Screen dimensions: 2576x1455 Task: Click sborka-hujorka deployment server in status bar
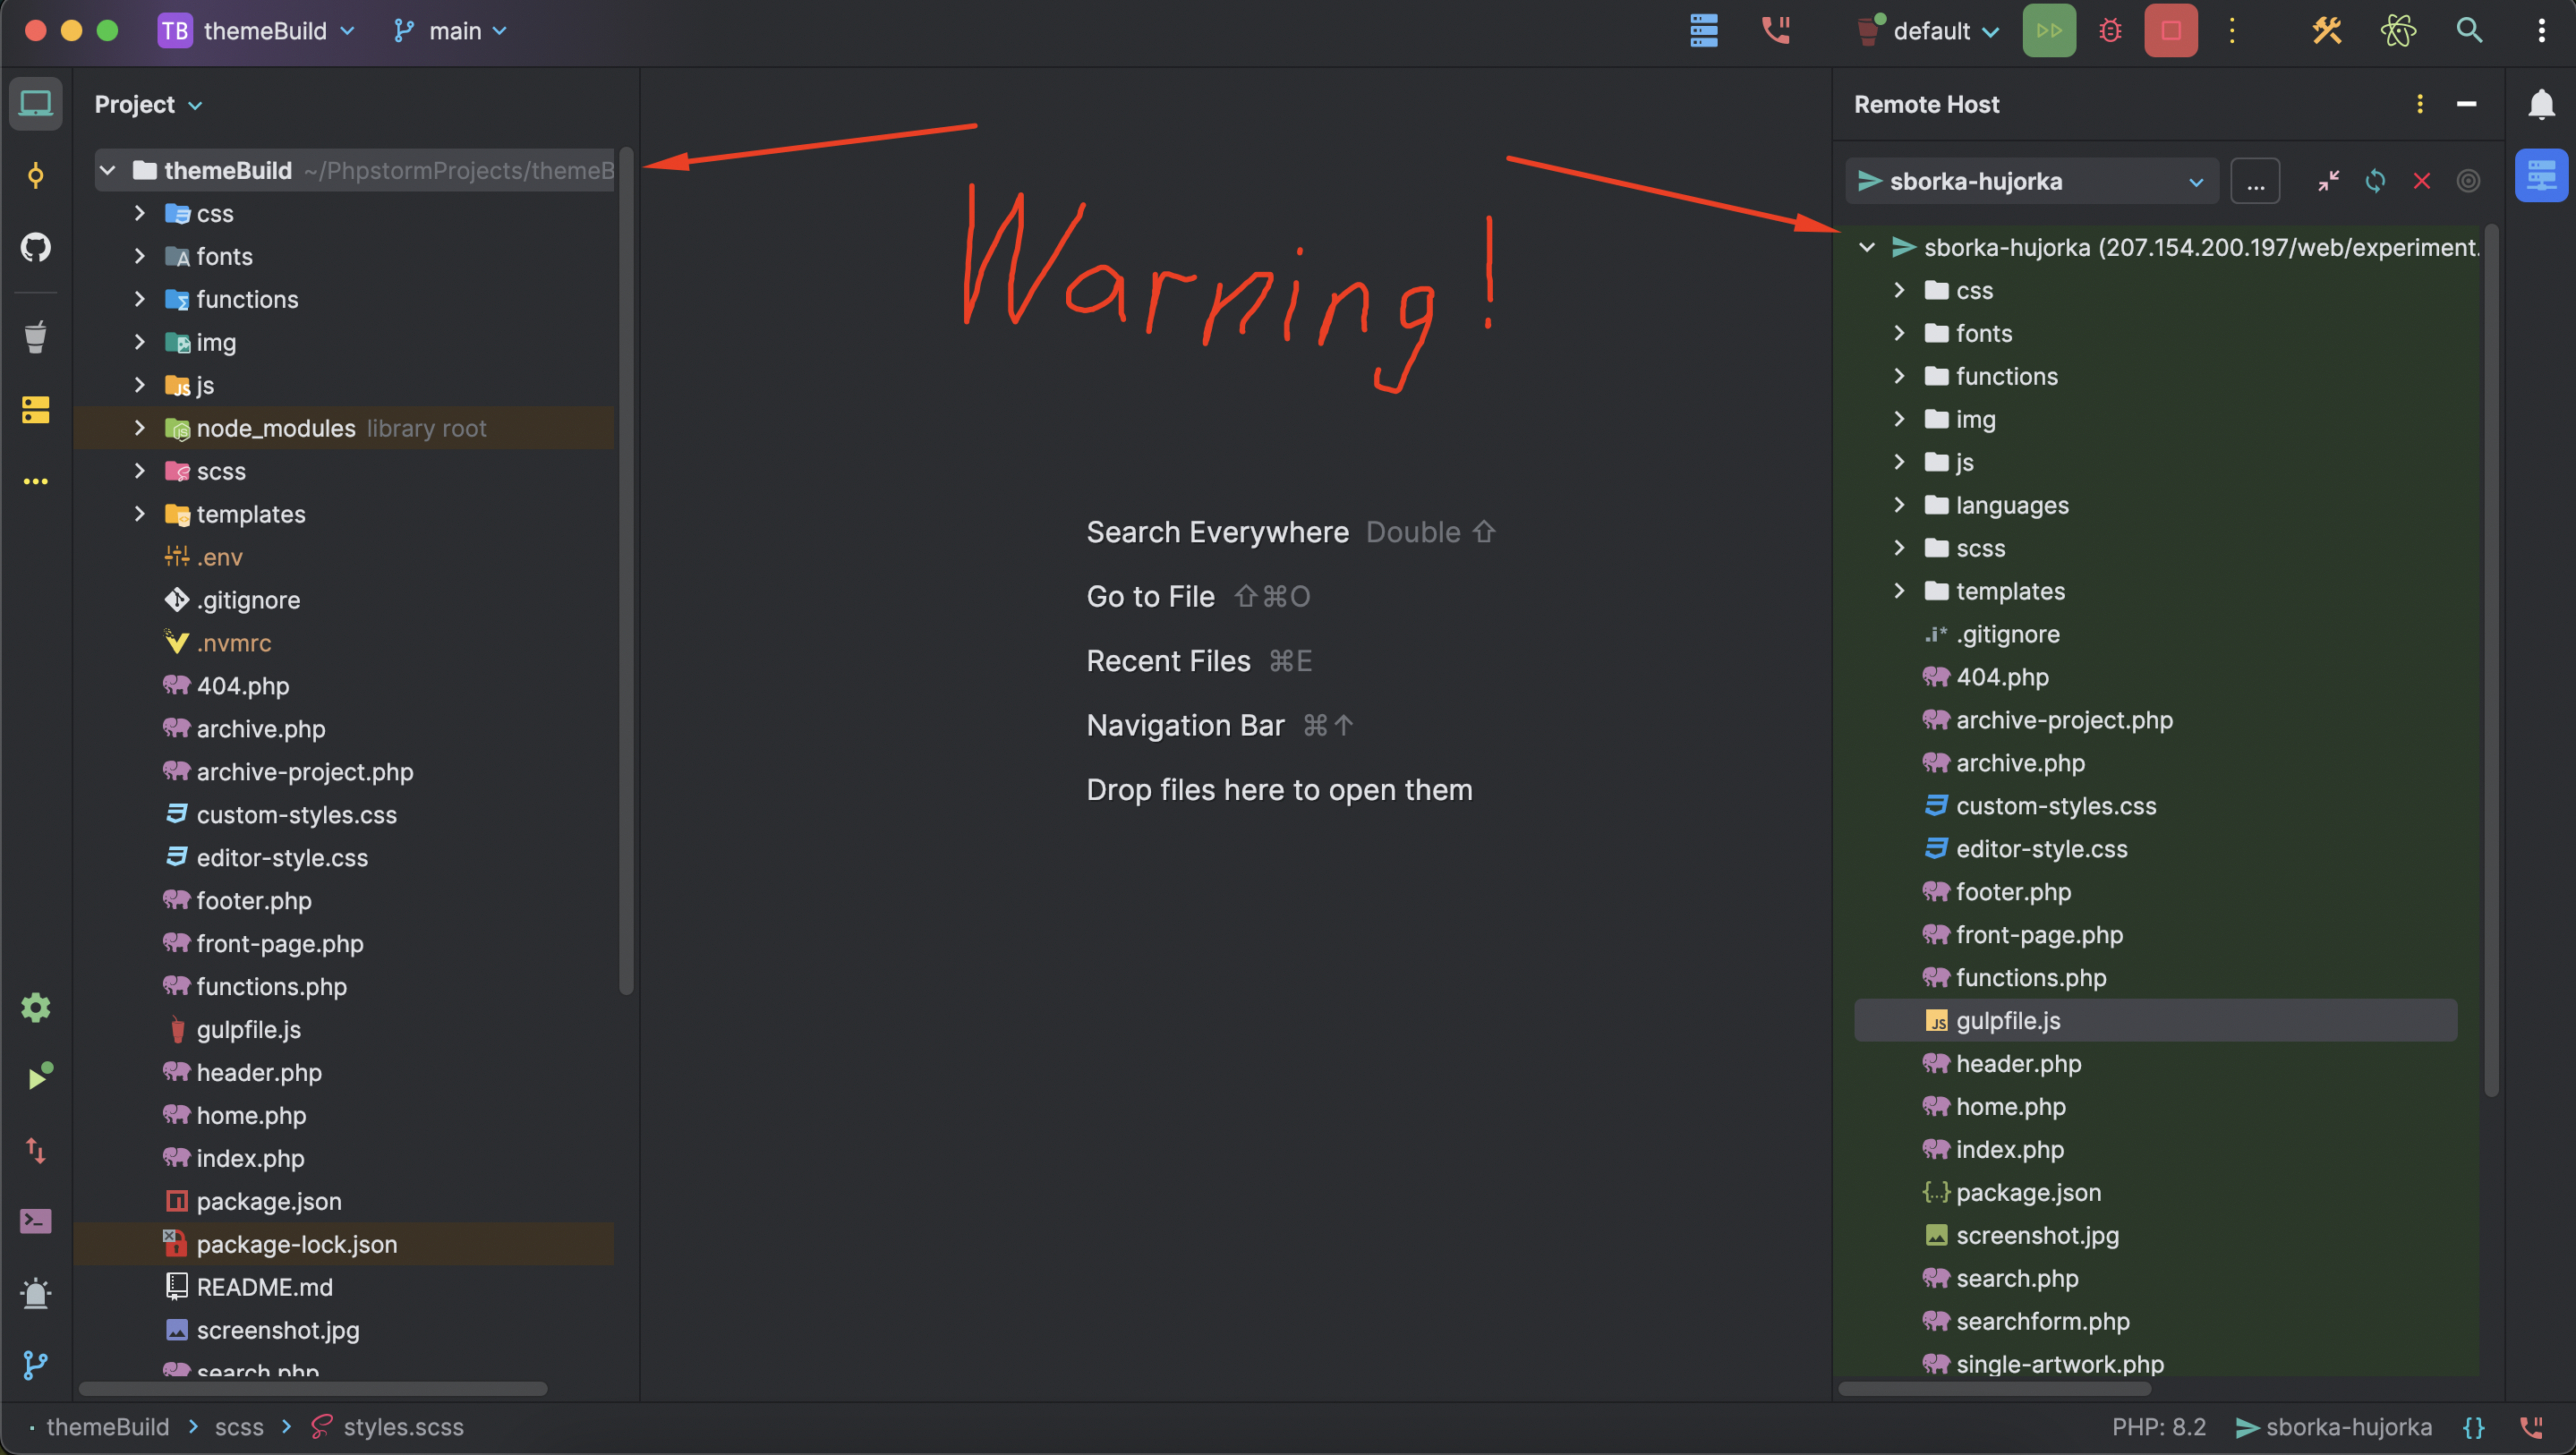(x=2334, y=1427)
